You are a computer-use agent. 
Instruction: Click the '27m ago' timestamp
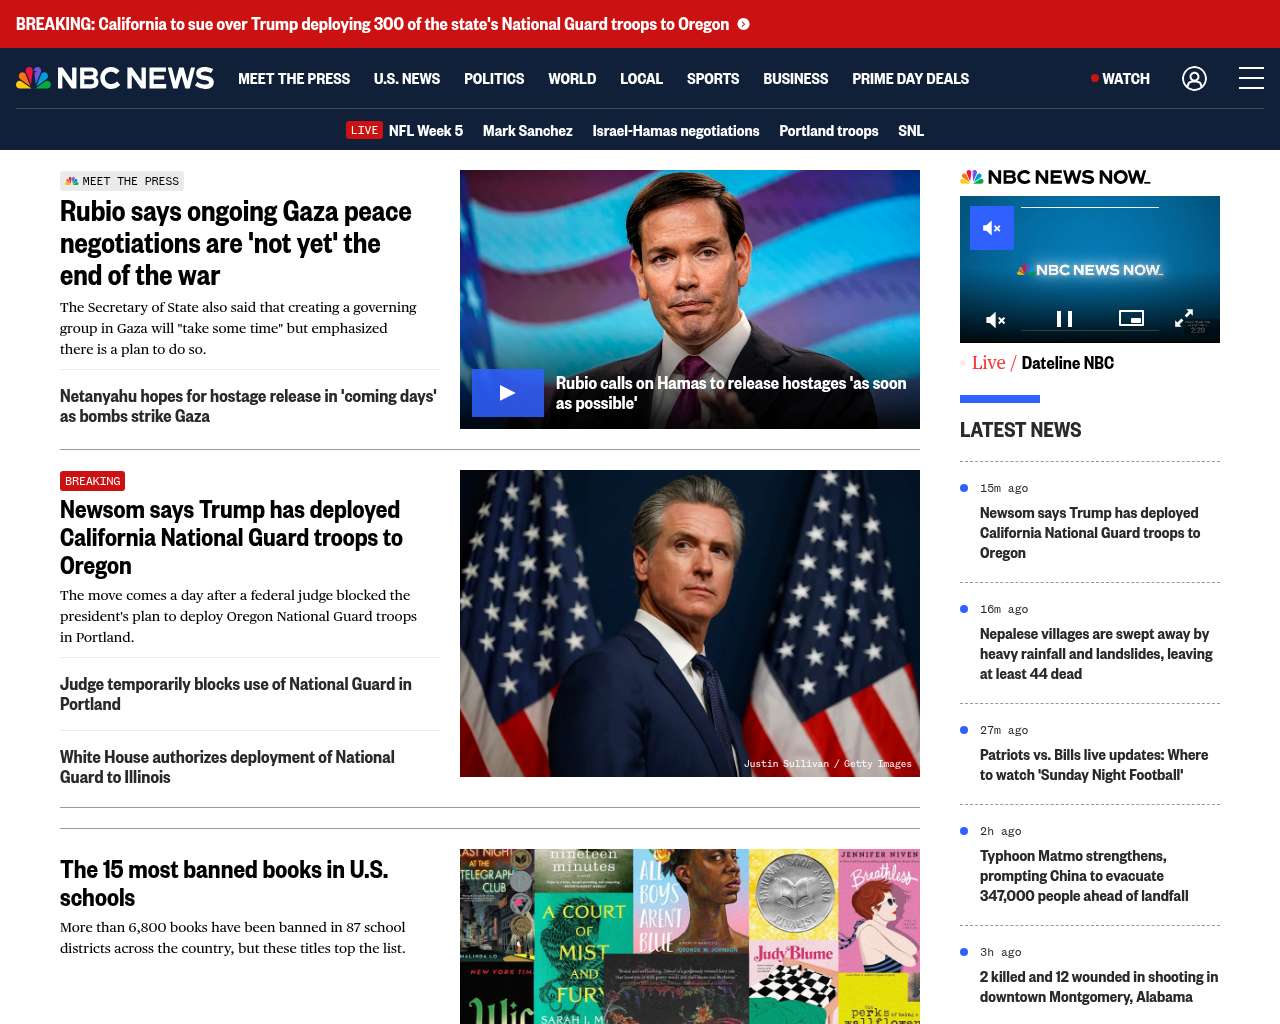tap(1004, 730)
